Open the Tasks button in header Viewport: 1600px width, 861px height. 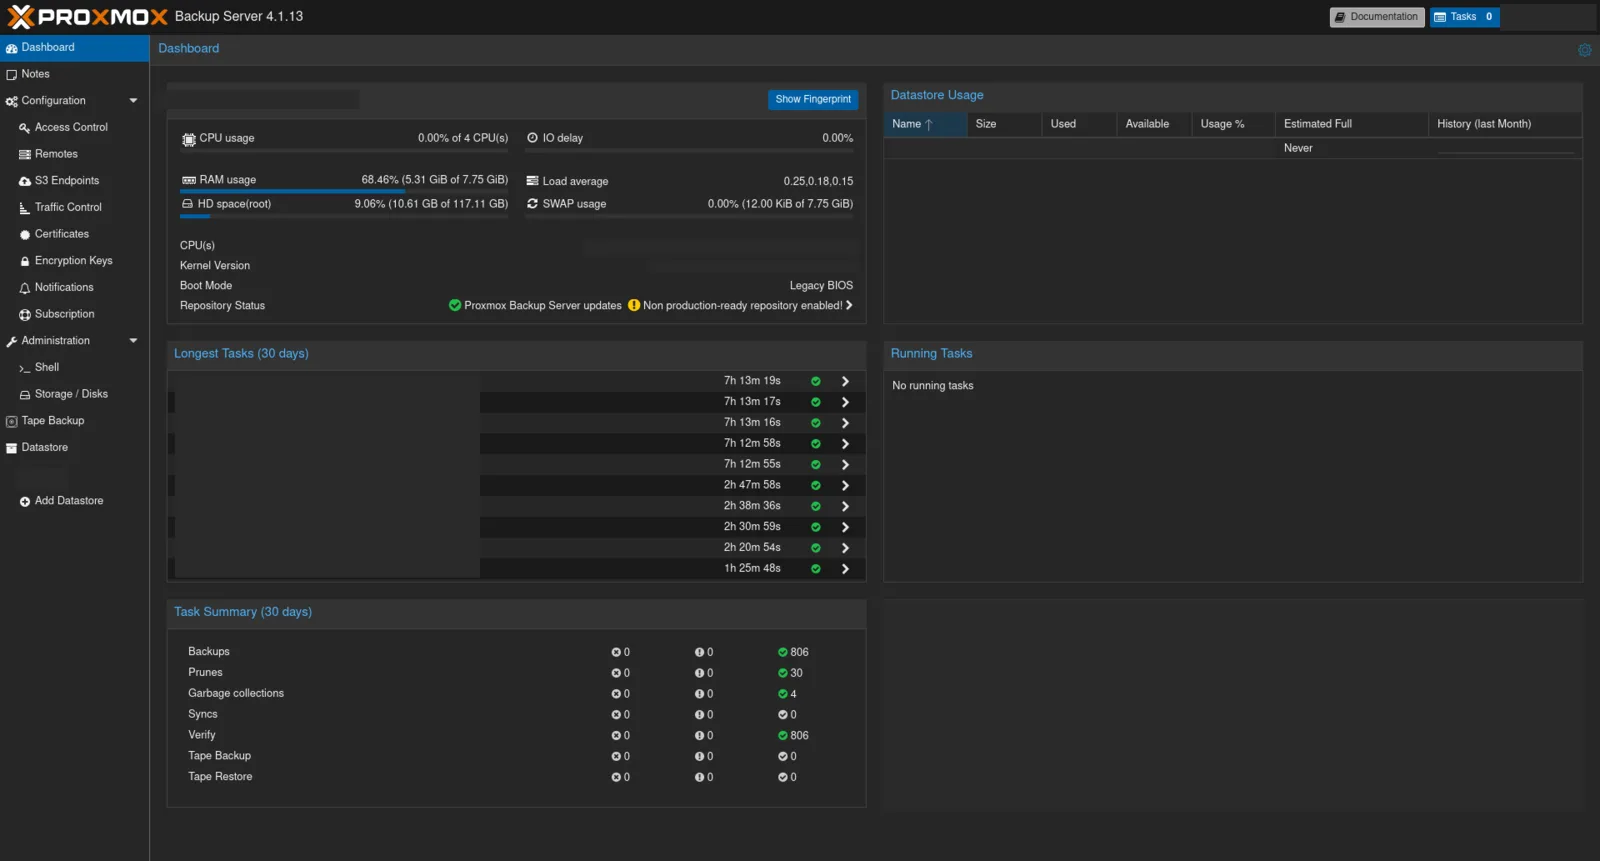pyautogui.click(x=1464, y=17)
